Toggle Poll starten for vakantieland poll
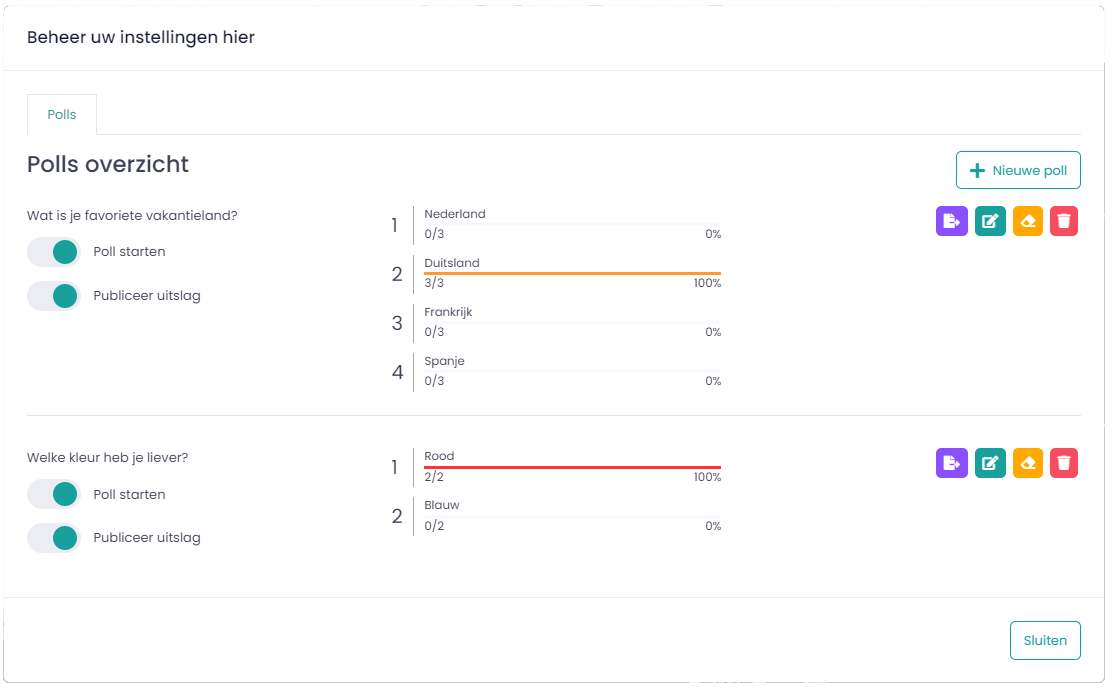This screenshot has height=691, width=1114. click(x=54, y=252)
